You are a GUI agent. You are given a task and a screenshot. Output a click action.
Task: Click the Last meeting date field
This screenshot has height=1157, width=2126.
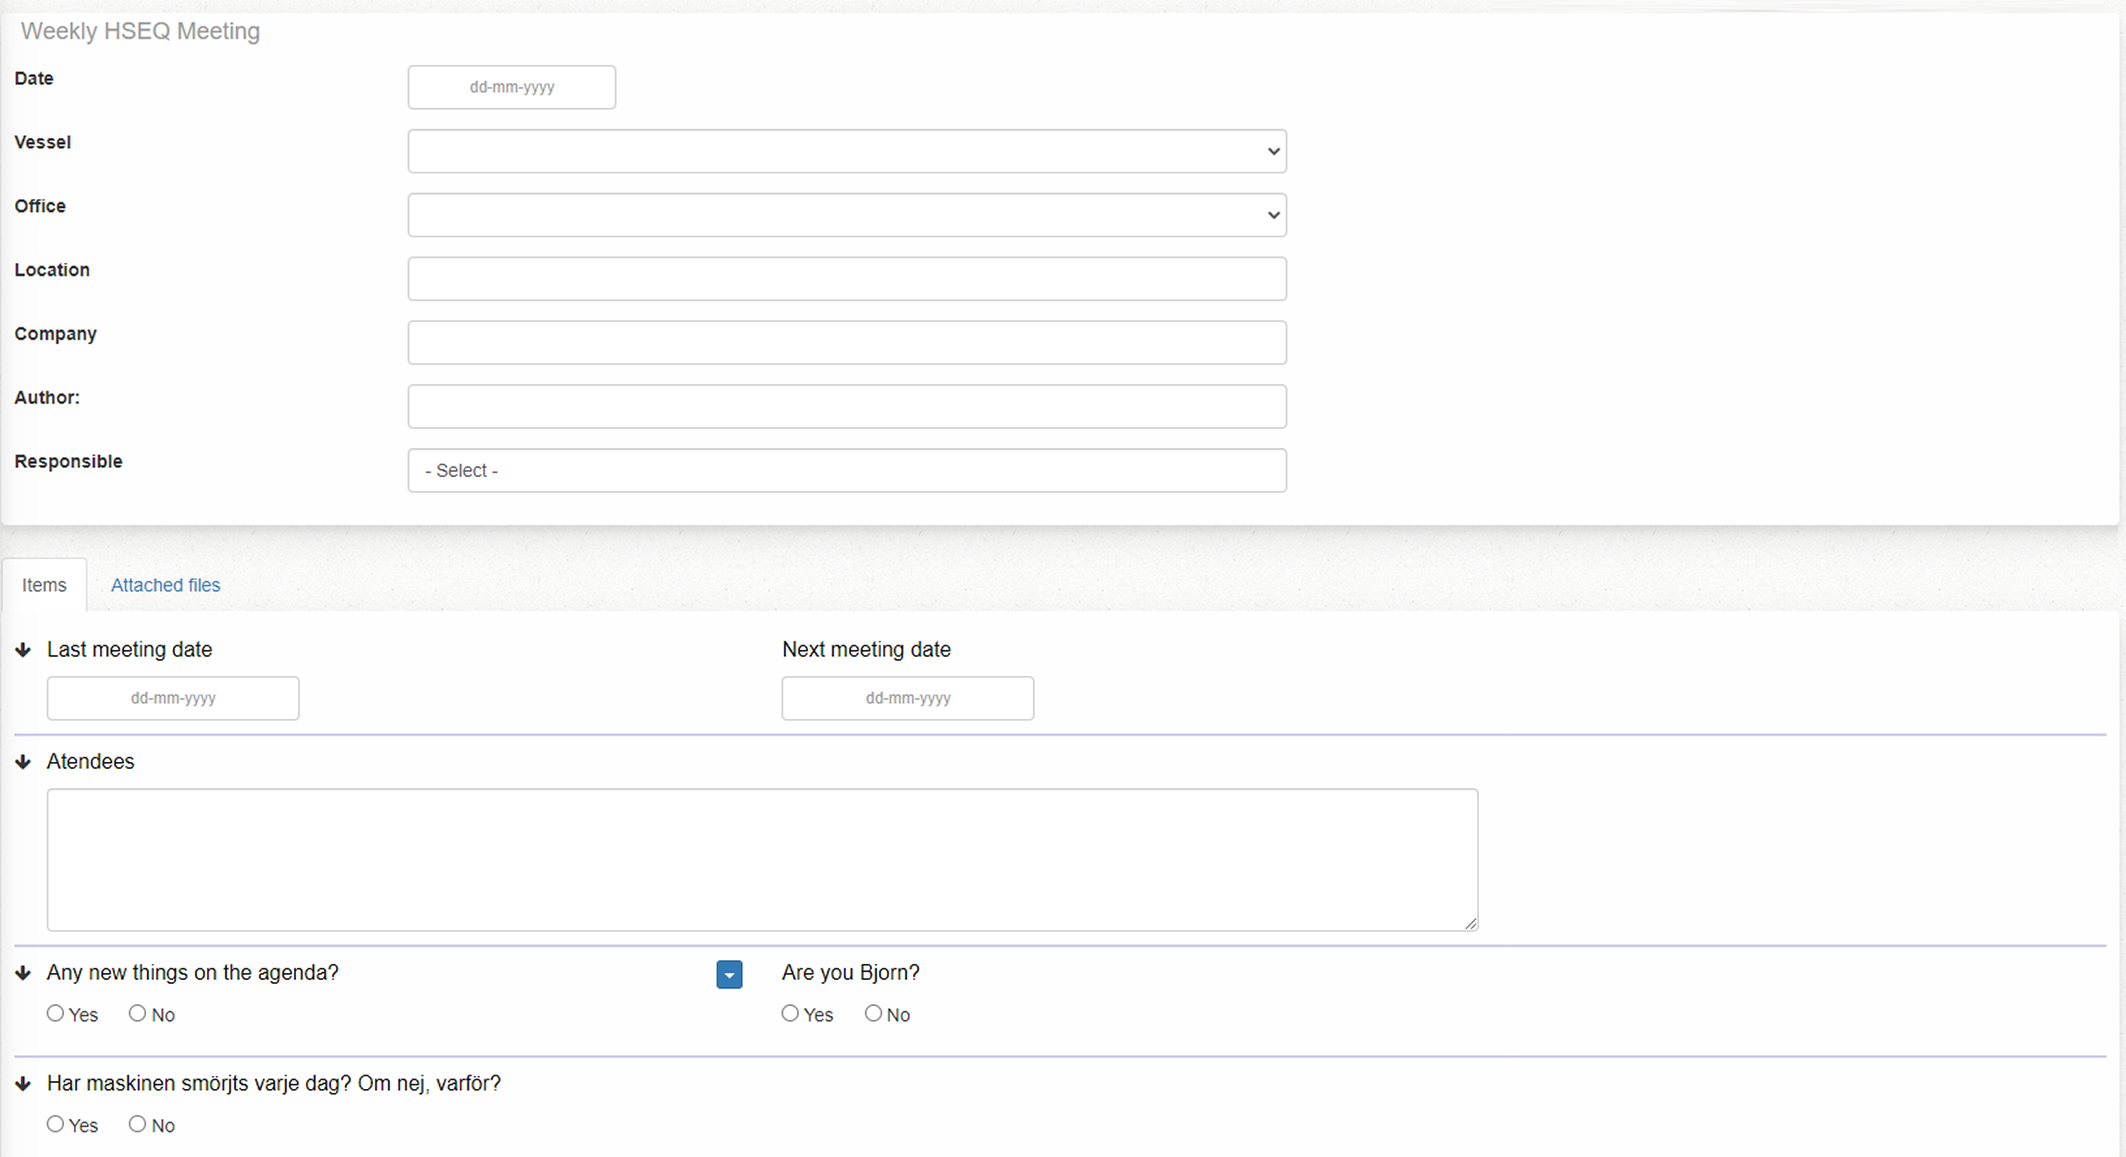pyautogui.click(x=173, y=698)
